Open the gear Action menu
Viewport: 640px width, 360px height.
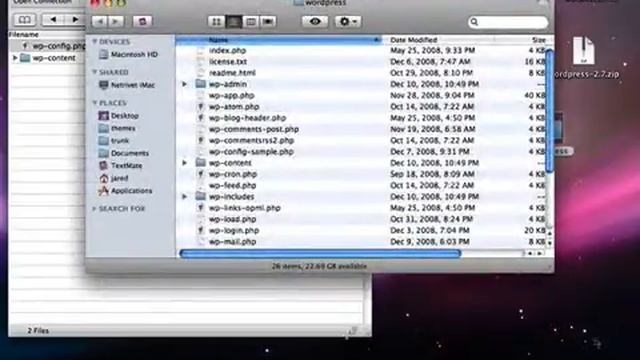pyautogui.click(x=348, y=22)
